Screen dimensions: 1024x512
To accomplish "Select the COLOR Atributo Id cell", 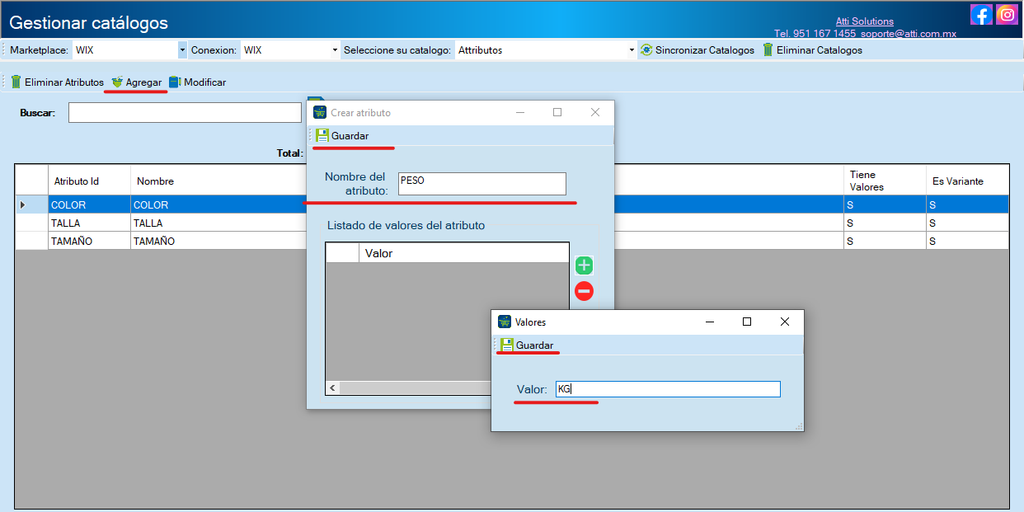I will pos(89,204).
